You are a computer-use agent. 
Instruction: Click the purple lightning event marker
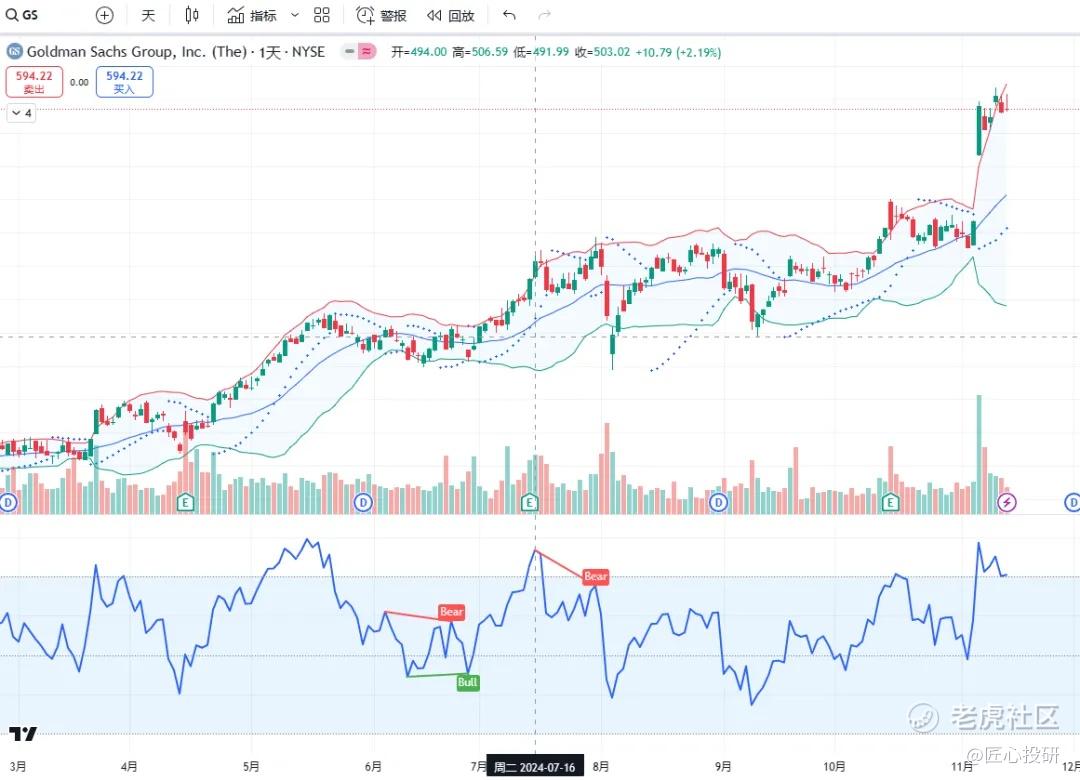(1007, 503)
